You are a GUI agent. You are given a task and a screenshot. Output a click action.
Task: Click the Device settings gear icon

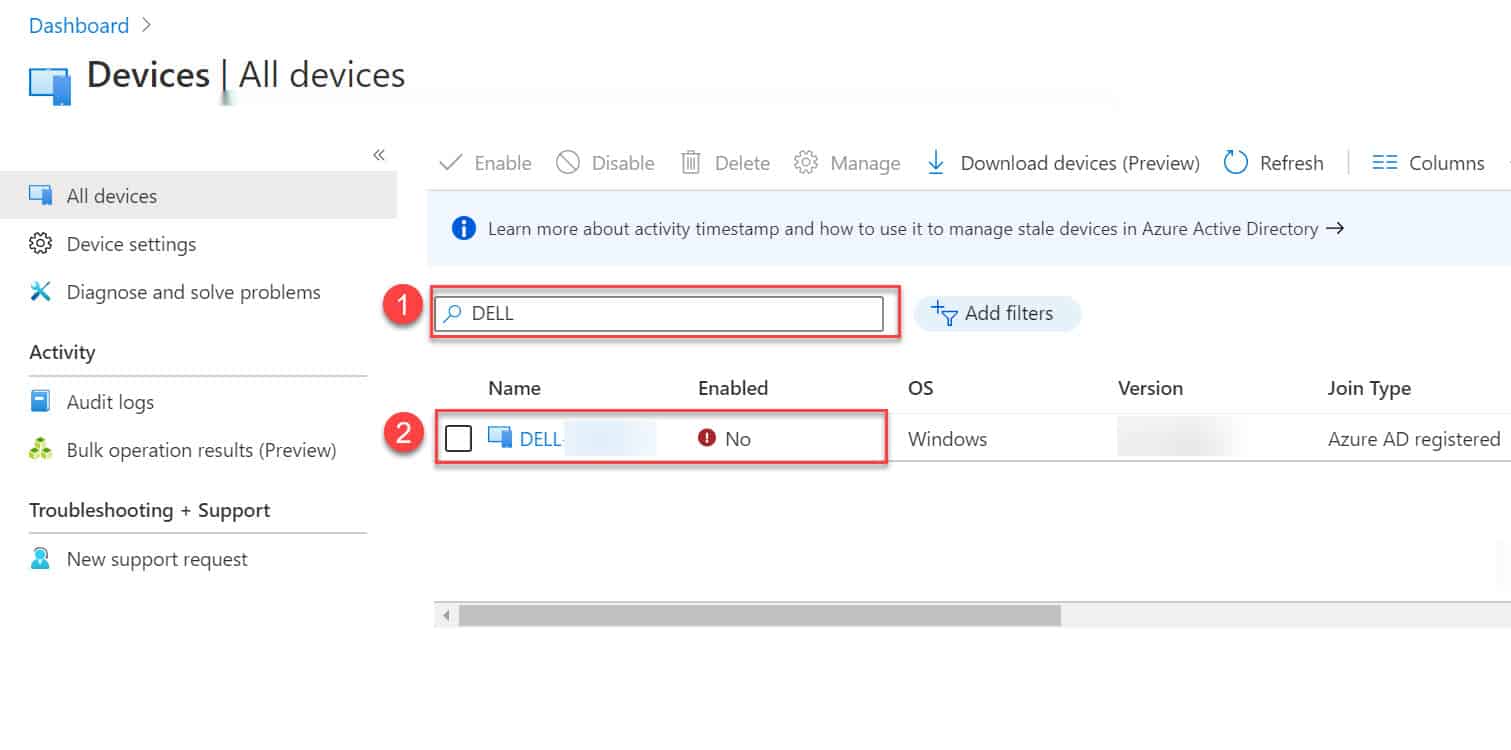[40, 243]
